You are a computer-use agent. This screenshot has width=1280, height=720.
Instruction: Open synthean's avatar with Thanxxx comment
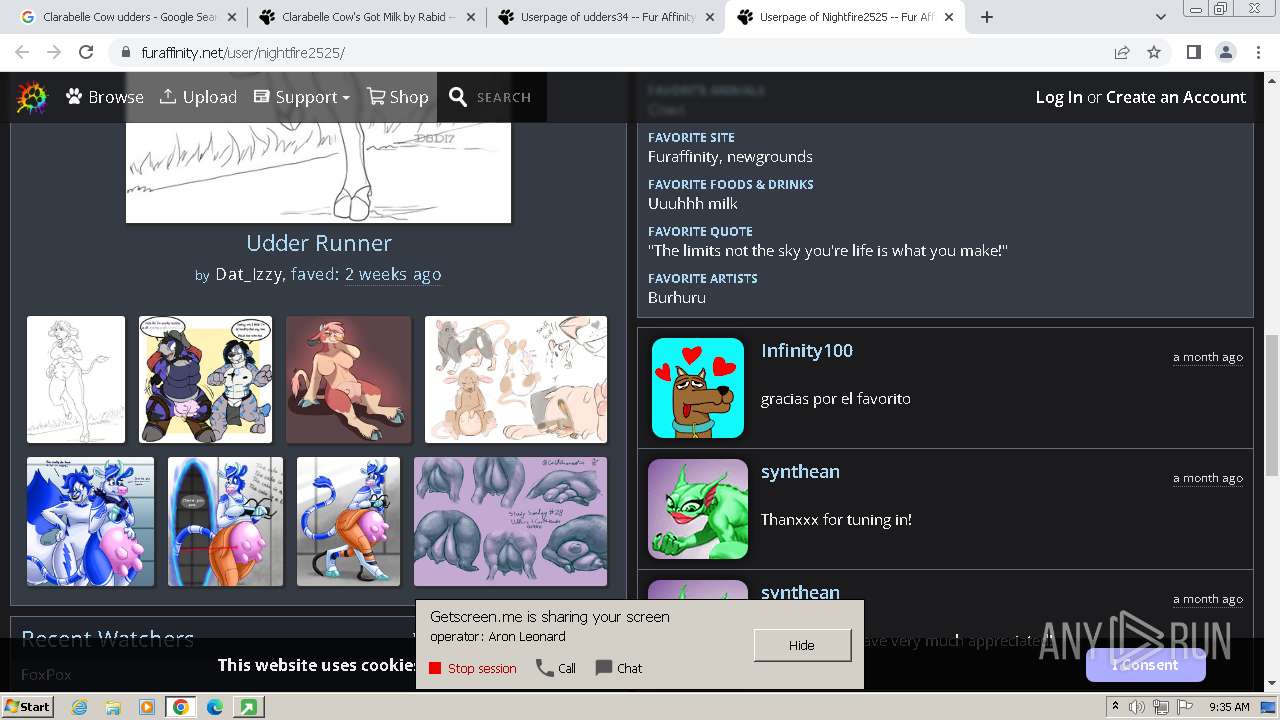[698, 509]
